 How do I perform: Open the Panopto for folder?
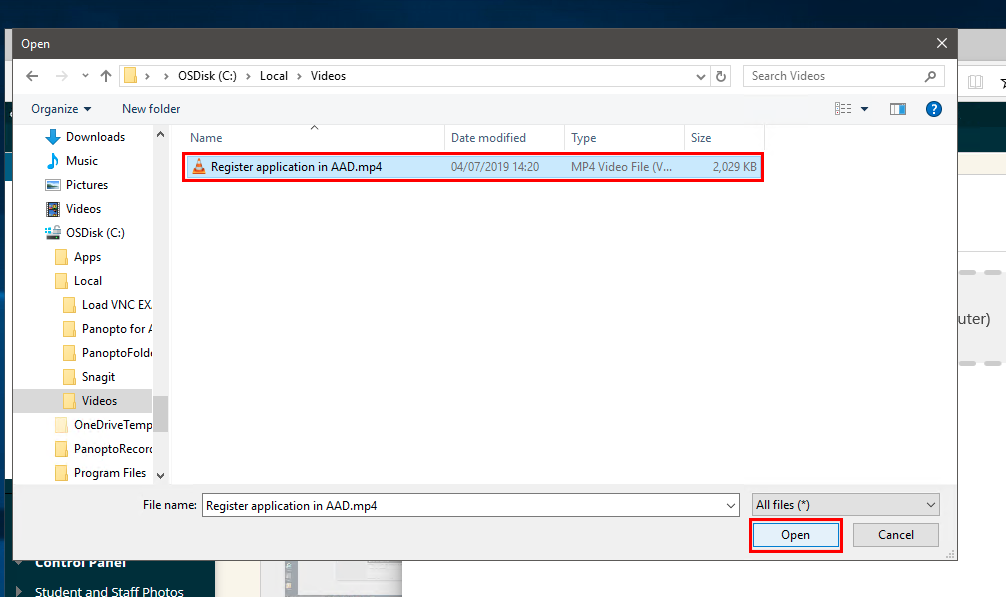pyautogui.click(x=117, y=329)
